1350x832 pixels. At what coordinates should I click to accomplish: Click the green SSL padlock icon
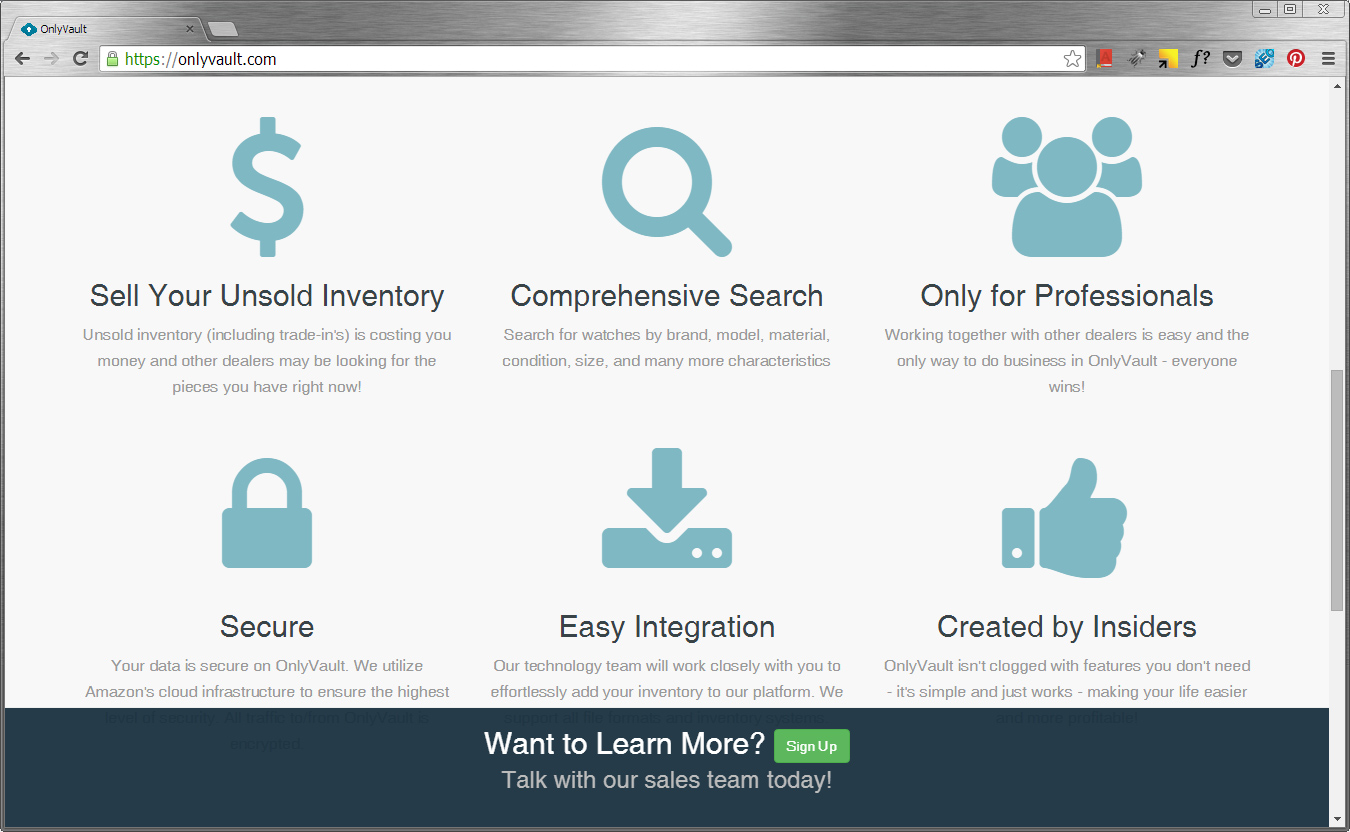[x=112, y=59]
